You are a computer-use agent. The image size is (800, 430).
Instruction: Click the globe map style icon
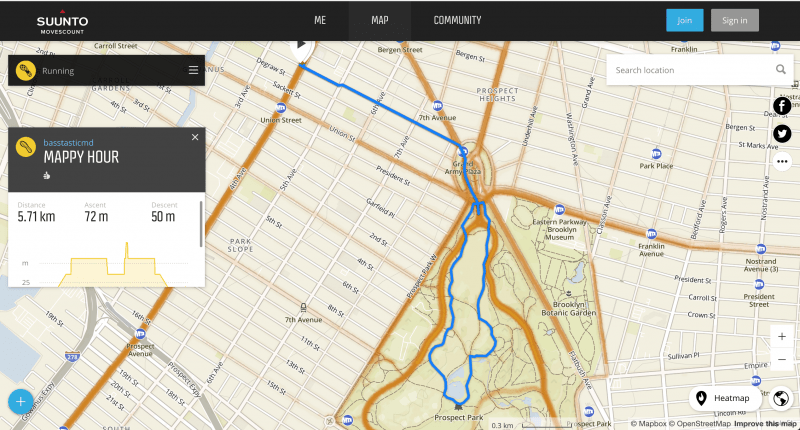coord(781,399)
